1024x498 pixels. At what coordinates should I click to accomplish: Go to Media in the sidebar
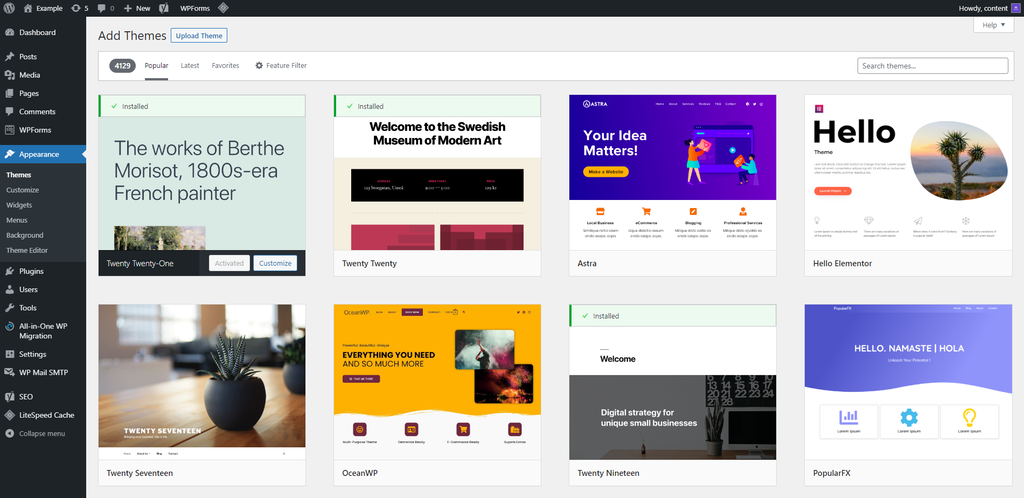(x=29, y=75)
